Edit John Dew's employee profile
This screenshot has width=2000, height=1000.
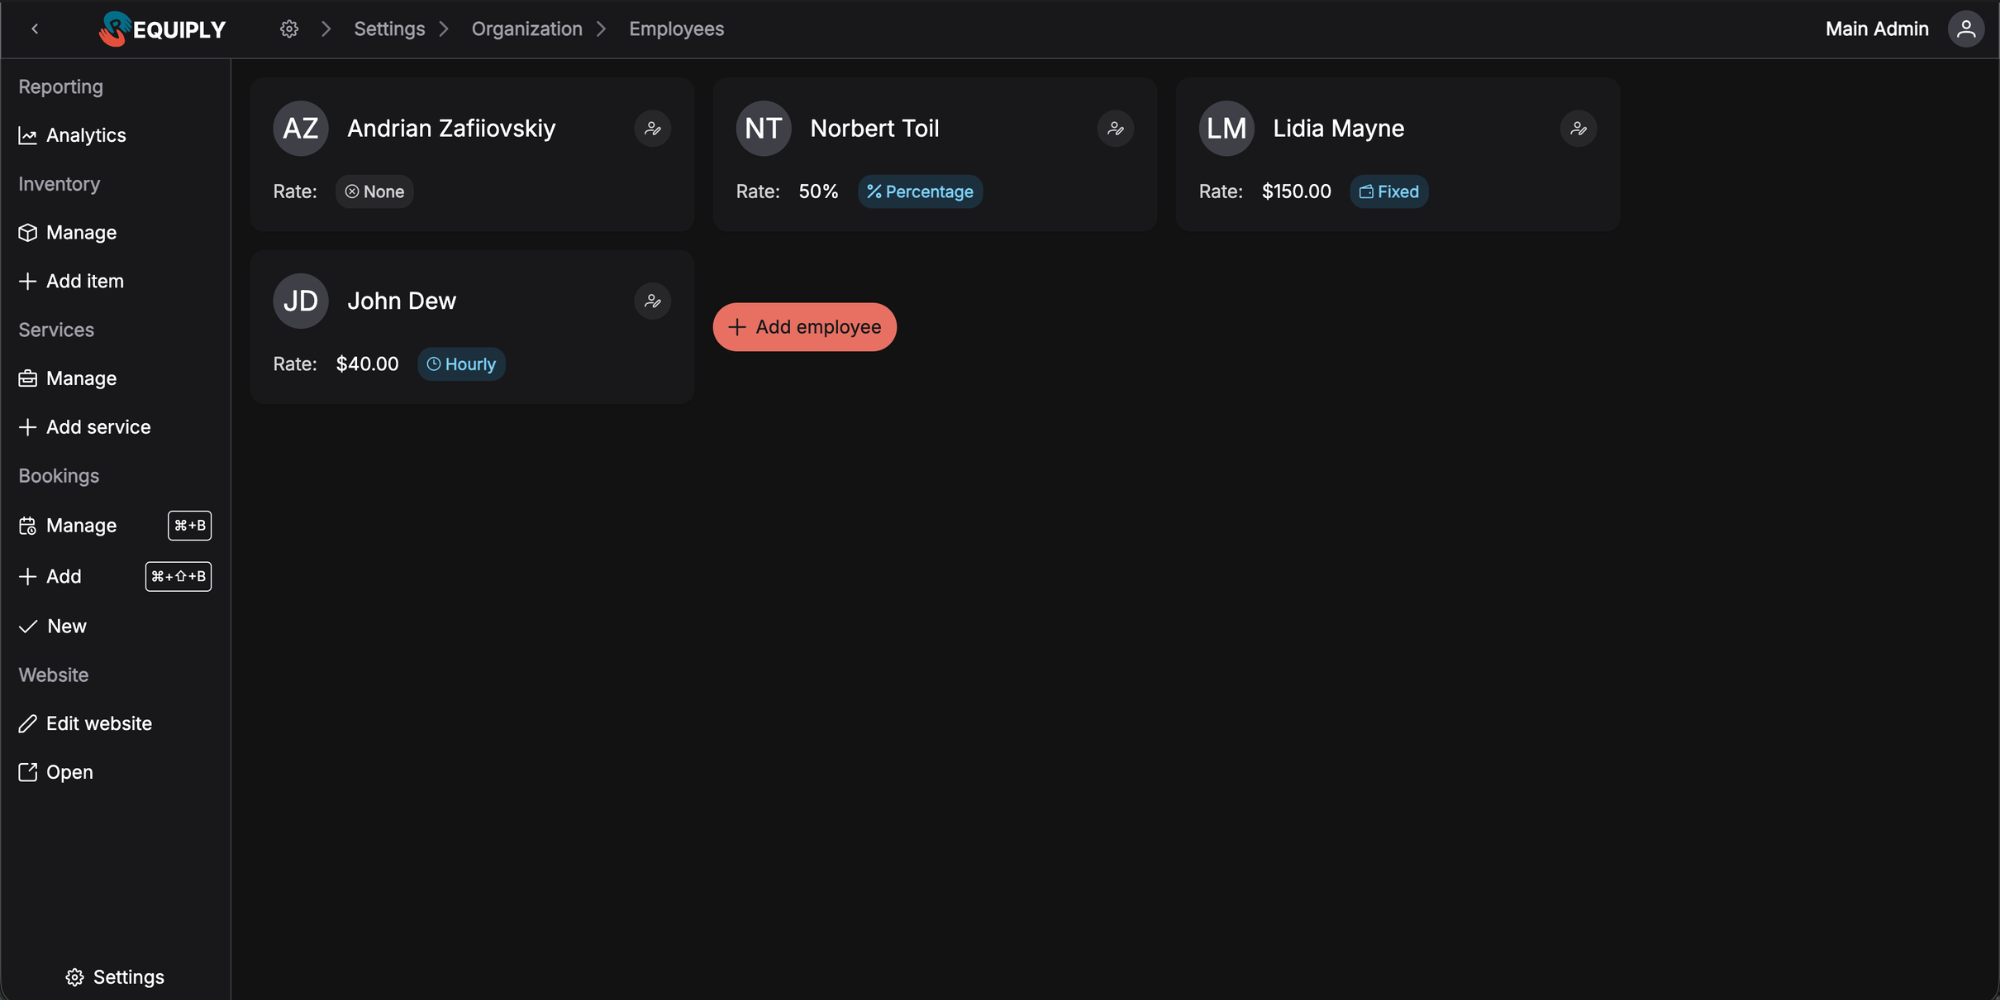pyautogui.click(x=653, y=300)
